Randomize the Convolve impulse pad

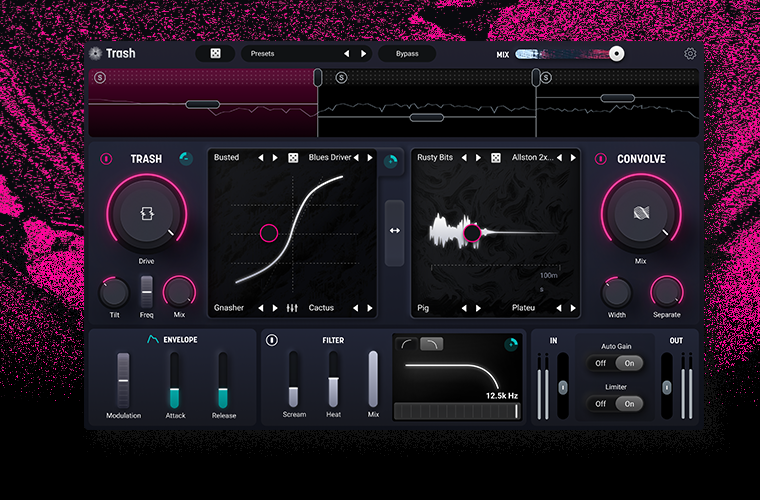(495, 158)
